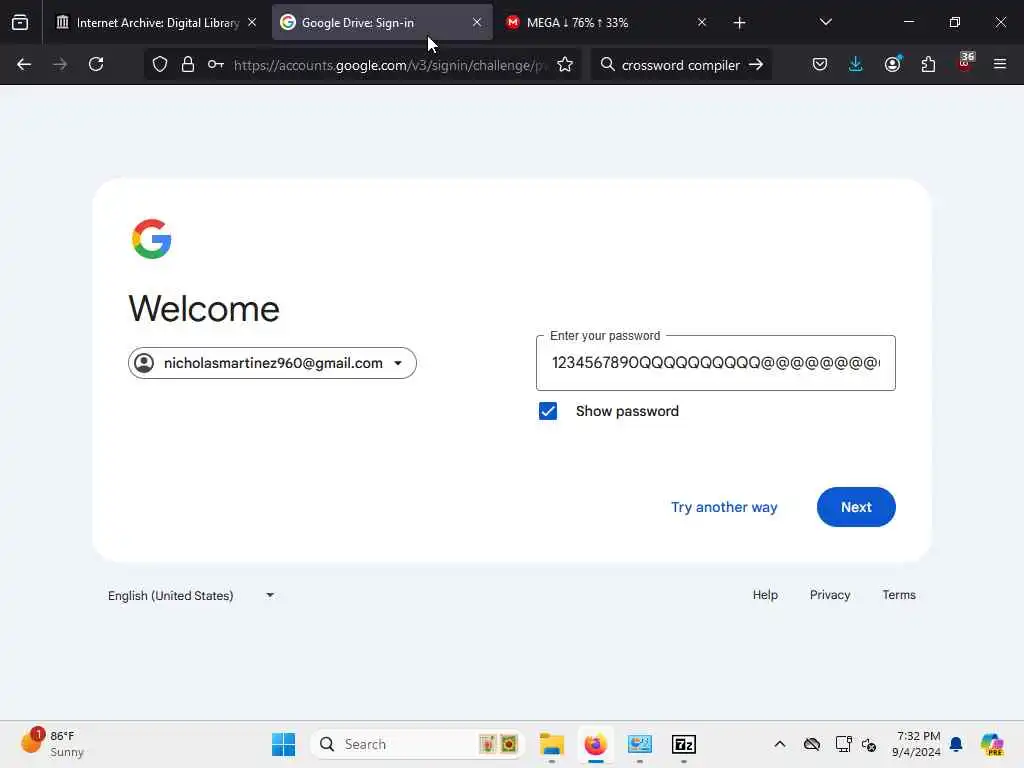The height and width of the screenshot is (768, 1024).
Task: Uncheck Show password checkbox
Action: click(548, 411)
